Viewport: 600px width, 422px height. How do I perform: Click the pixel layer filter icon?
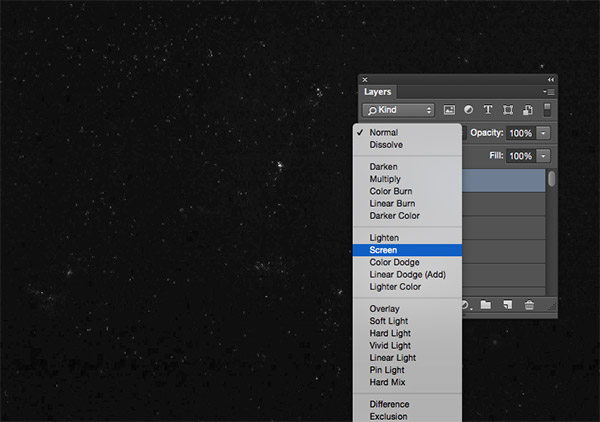(x=449, y=109)
